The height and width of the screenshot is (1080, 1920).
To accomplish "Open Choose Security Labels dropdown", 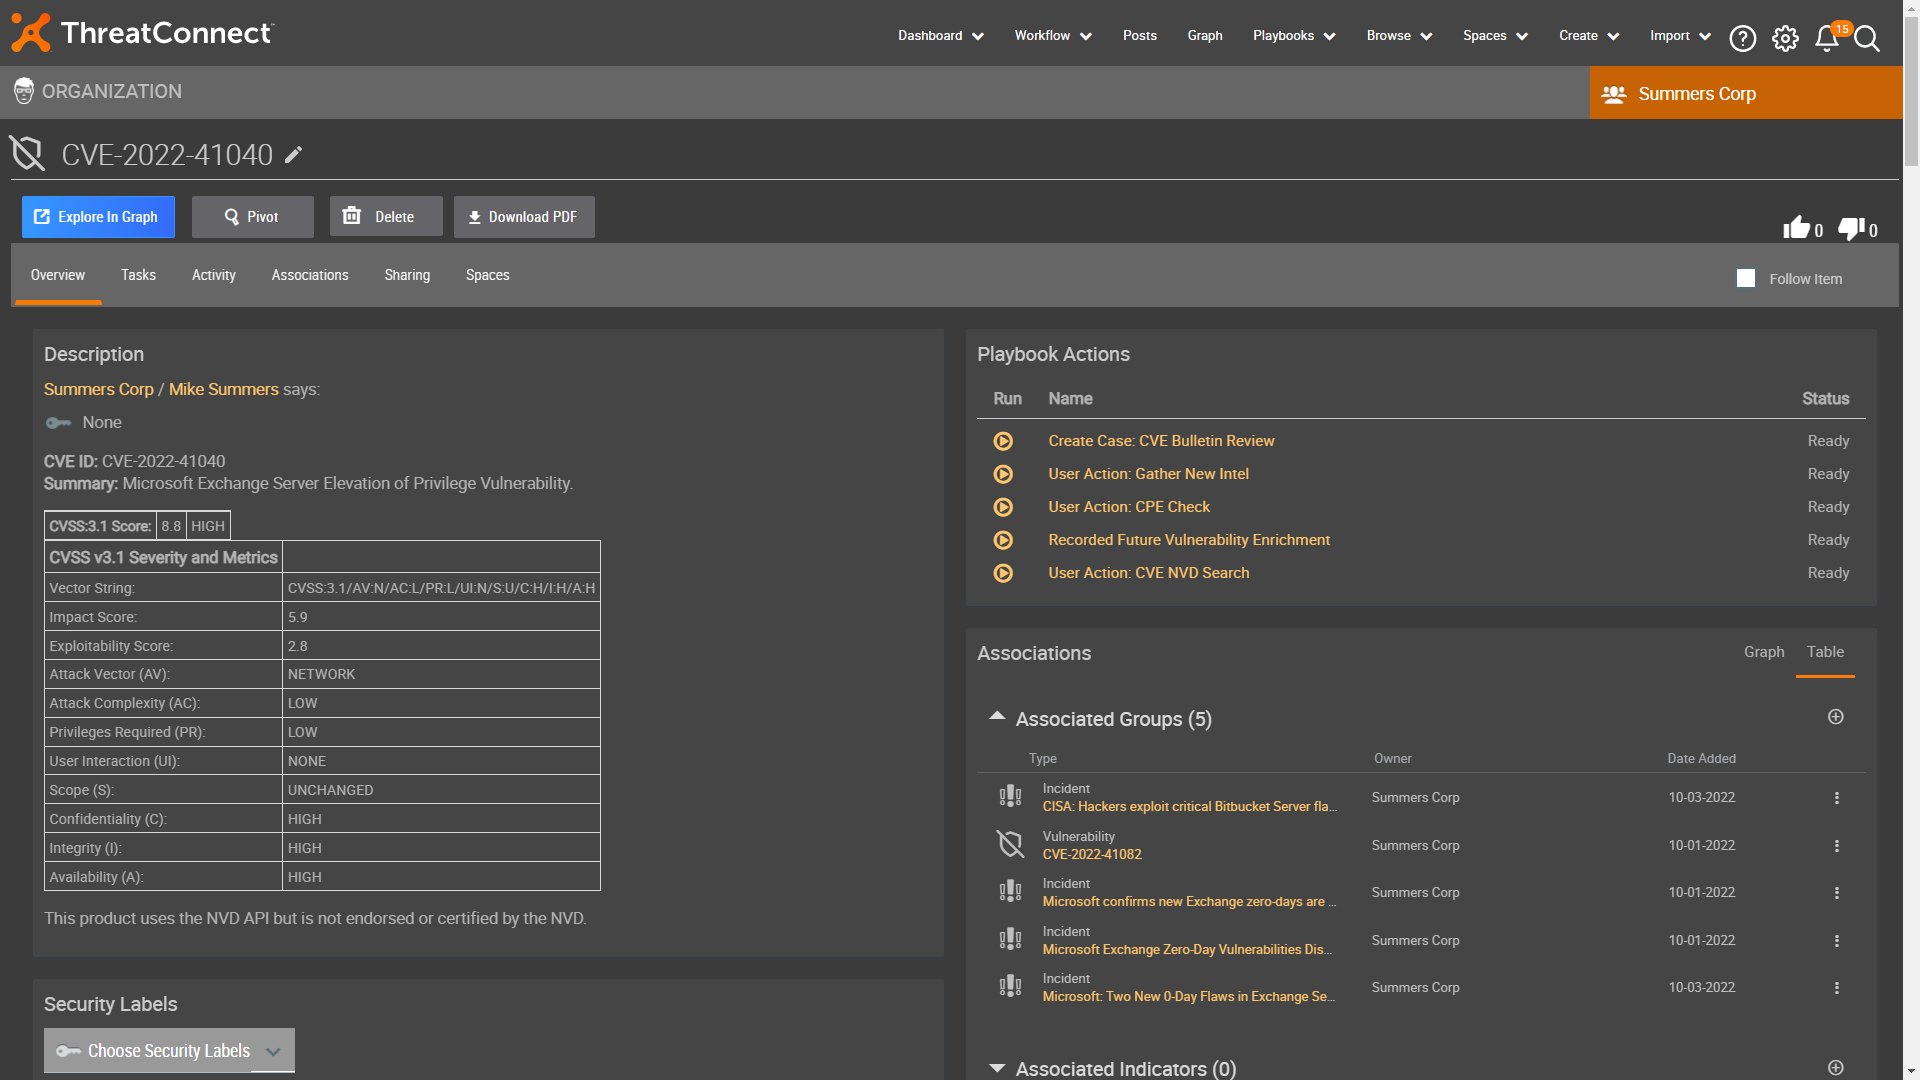I will tap(169, 1051).
